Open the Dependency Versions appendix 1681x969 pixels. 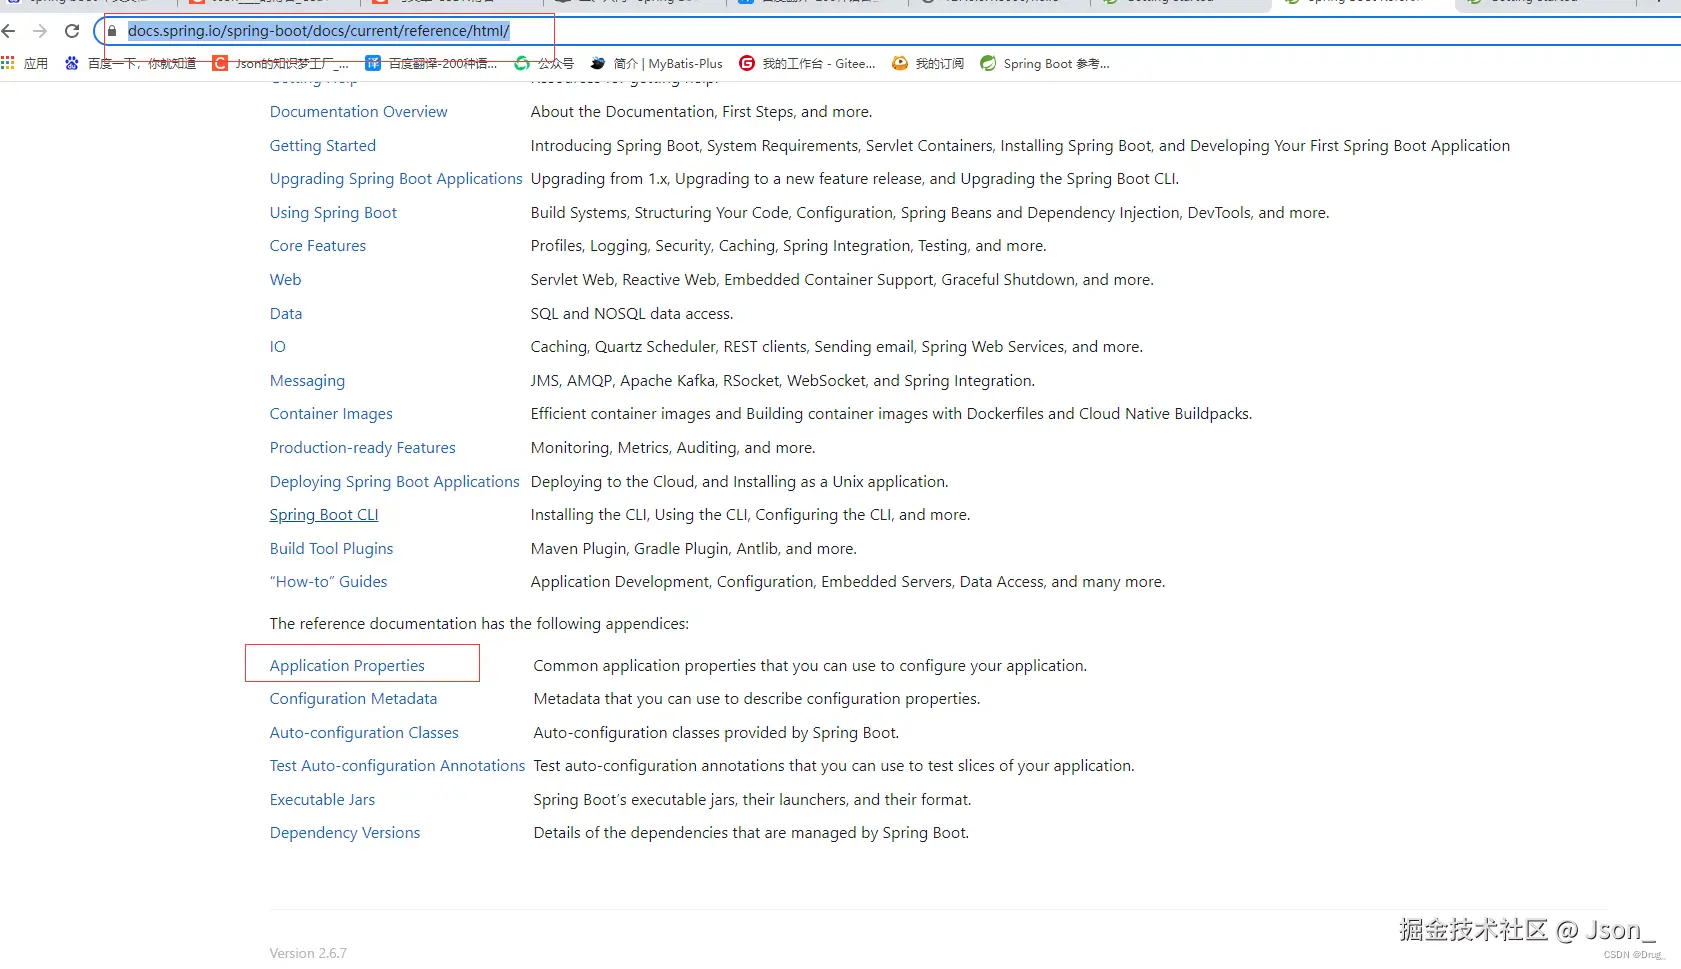(345, 833)
